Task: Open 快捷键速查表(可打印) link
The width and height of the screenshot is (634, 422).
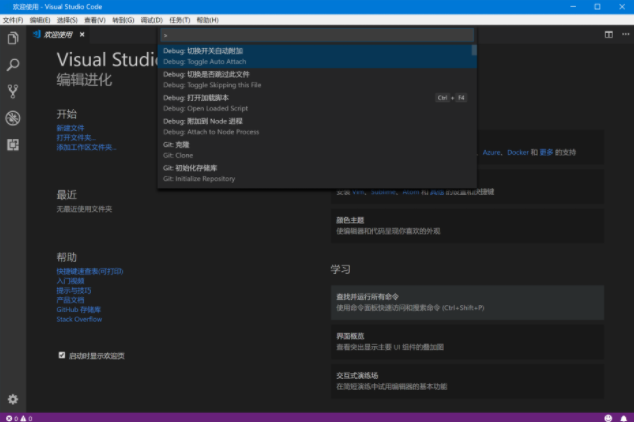Action: (90, 271)
